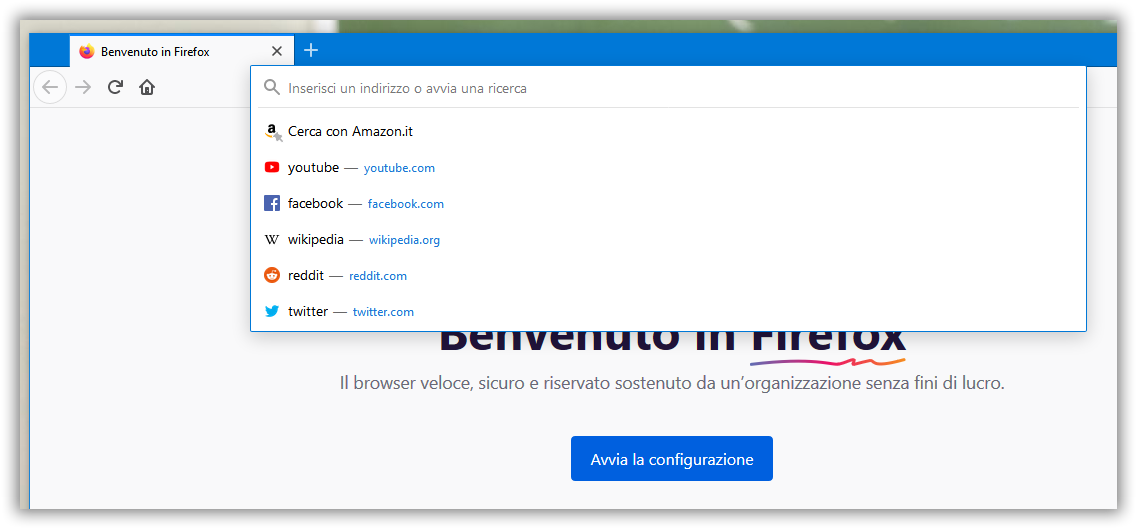Click the Reddit favicon
The height and width of the screenshot is (529, 1137).
[x=272, y=275]
